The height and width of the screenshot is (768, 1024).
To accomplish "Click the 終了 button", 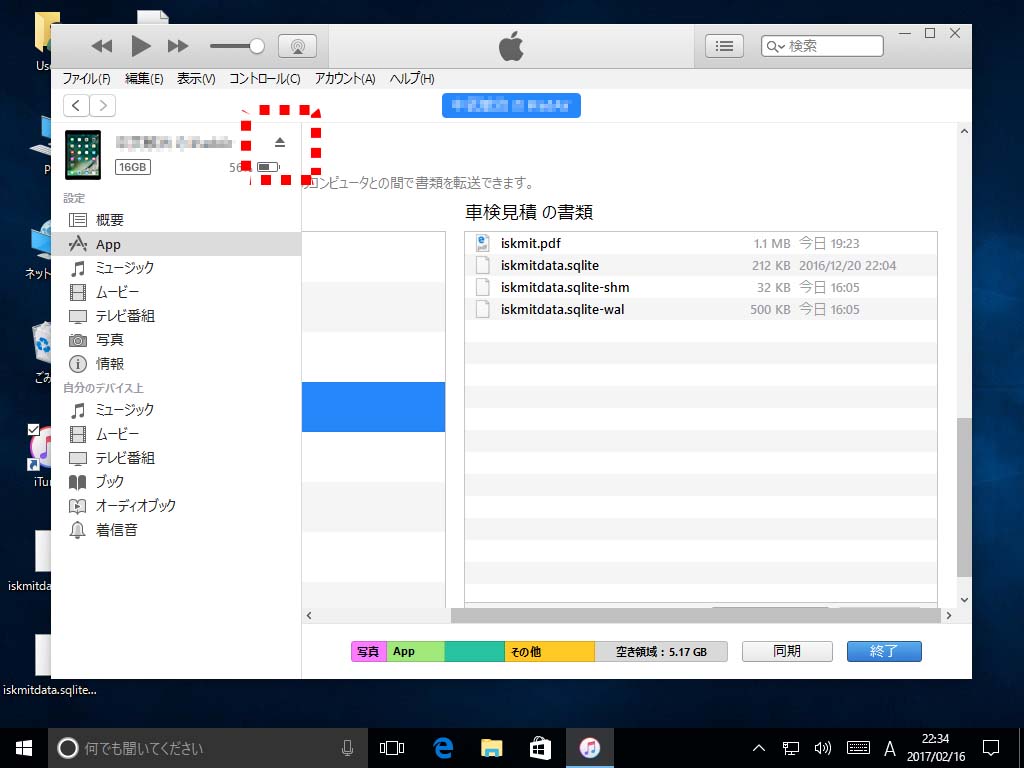I will (x=884, y=651).
